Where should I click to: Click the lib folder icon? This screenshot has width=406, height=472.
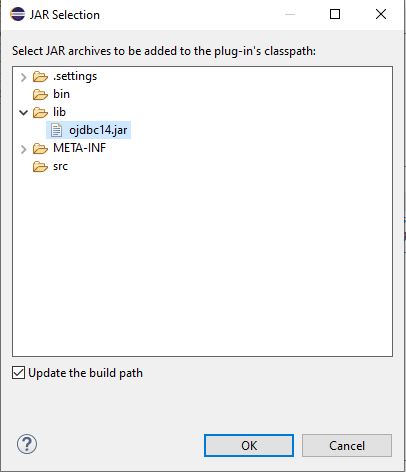(x=40, y=113)
